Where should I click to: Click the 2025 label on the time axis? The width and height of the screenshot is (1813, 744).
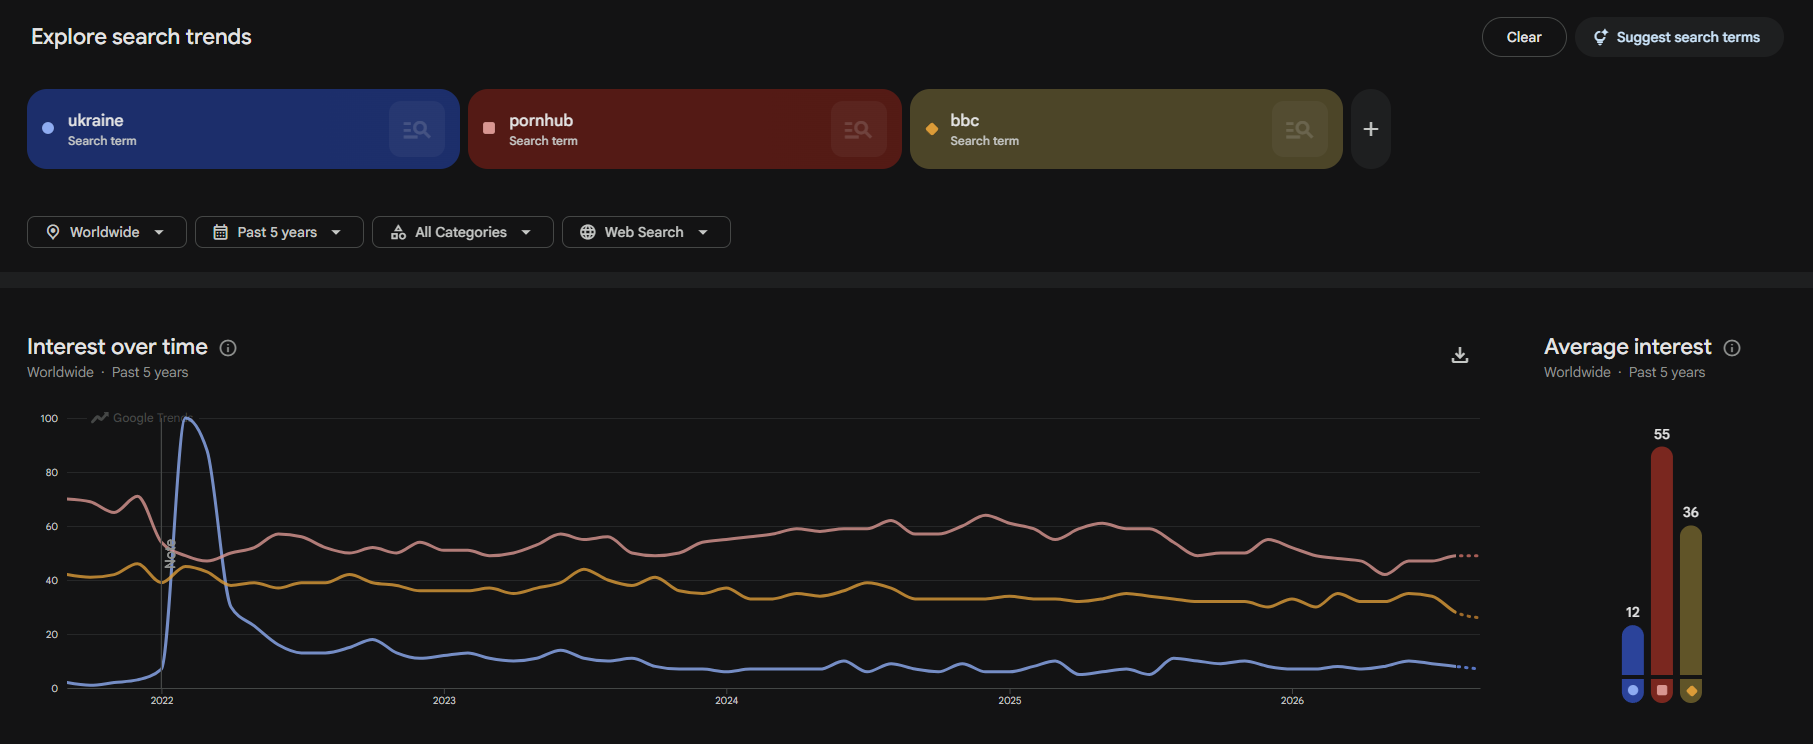1010,700
